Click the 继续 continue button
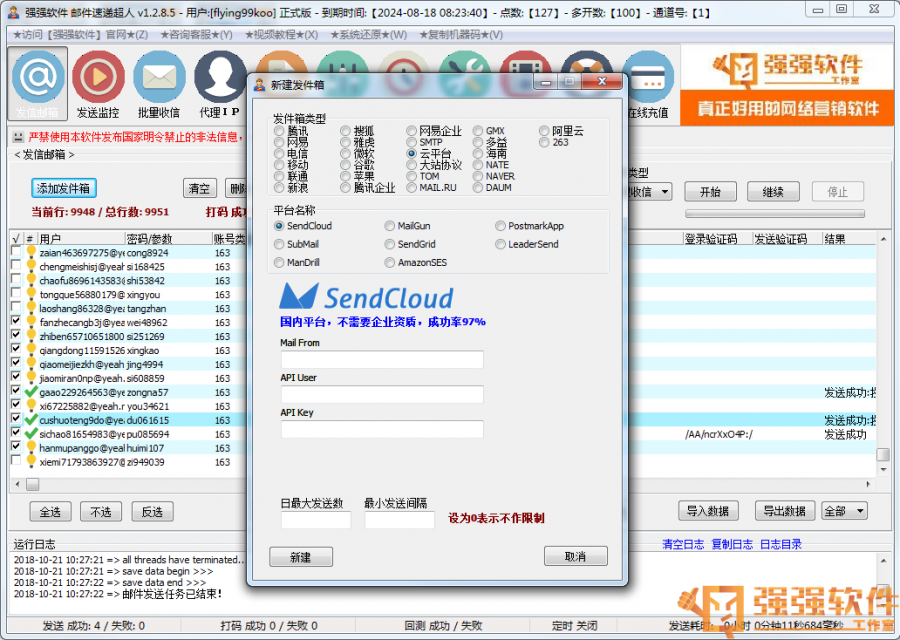The image size is (900, 640). click(773, 192)
